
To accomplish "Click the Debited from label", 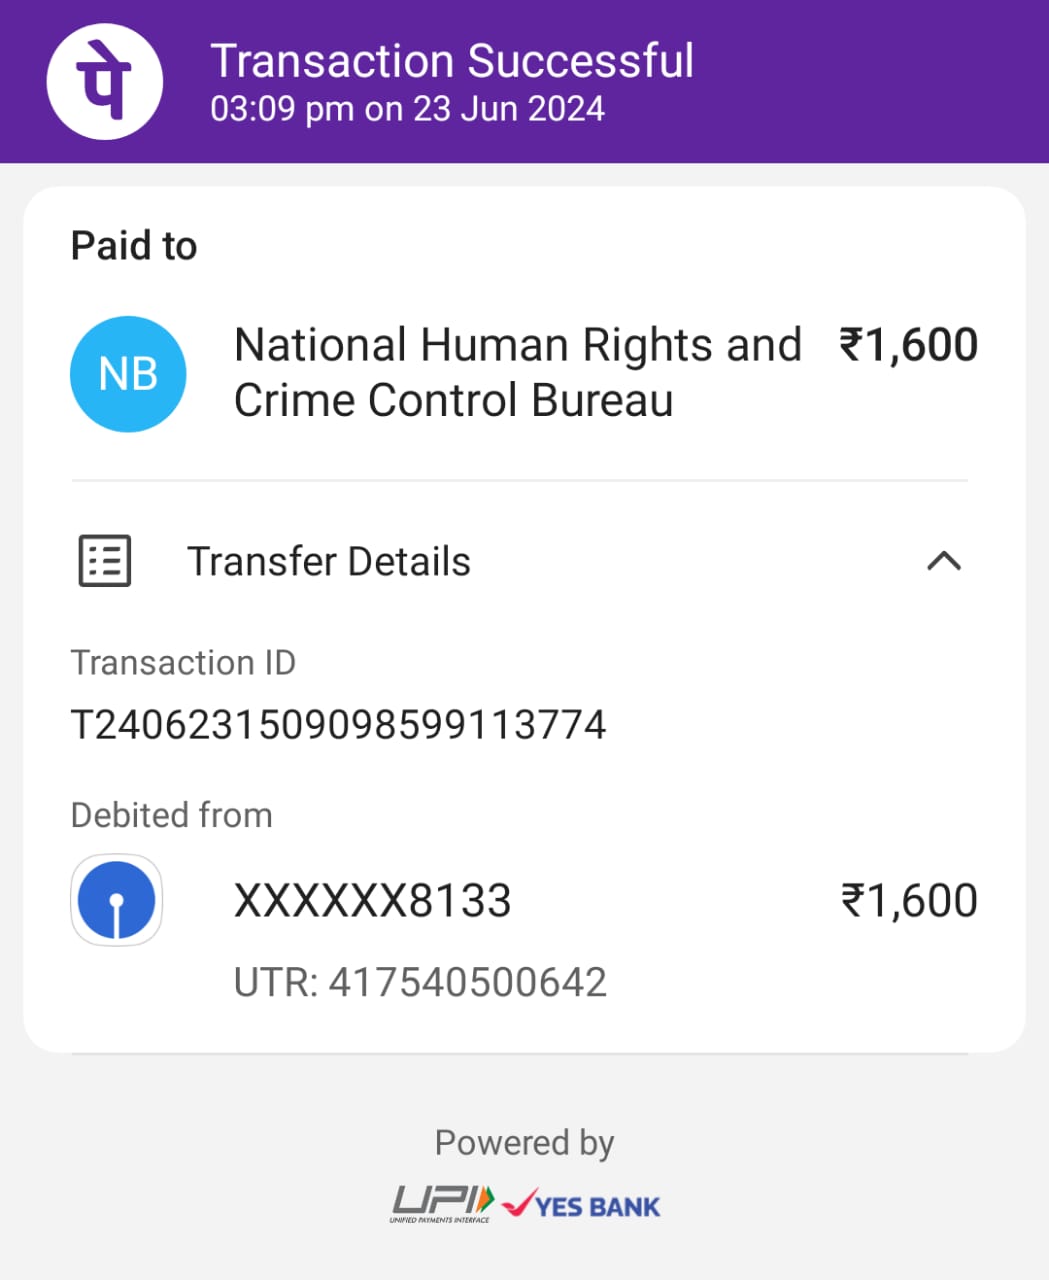I will point(171,815).
